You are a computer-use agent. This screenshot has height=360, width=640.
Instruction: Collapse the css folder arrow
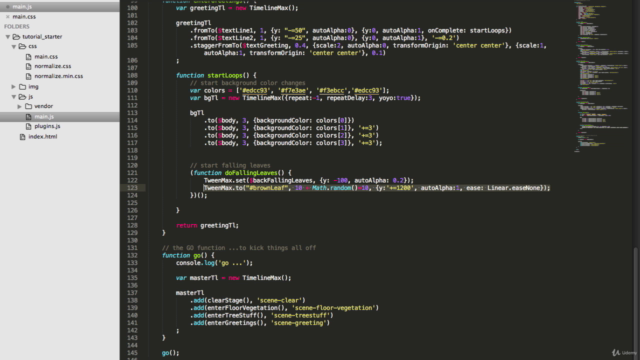(x=14, y=47)
